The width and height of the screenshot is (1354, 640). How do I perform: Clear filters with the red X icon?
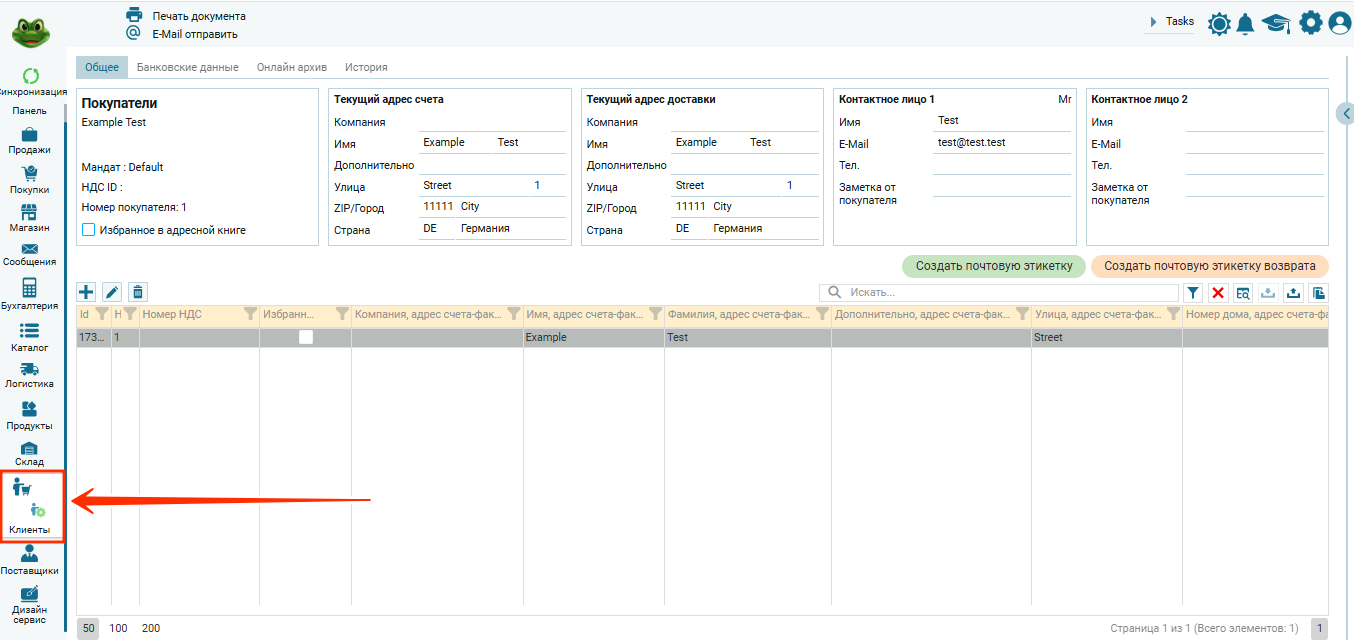click(x=1218, y=293)
